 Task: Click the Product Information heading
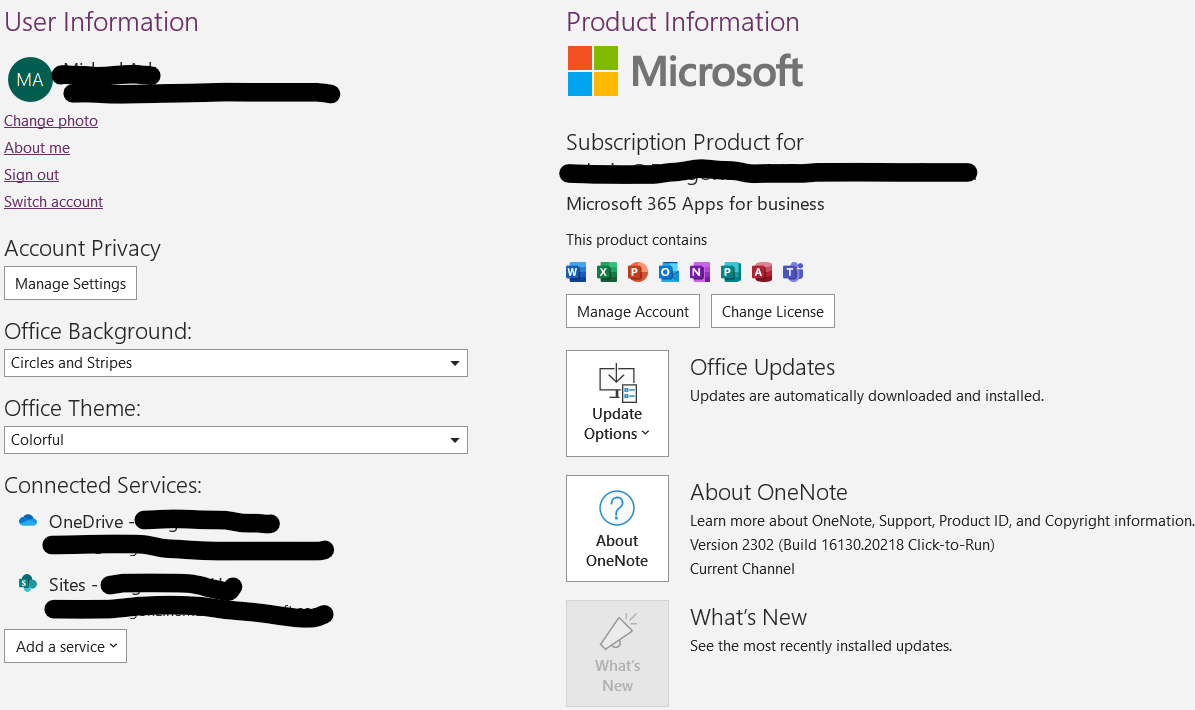point(683,22)
